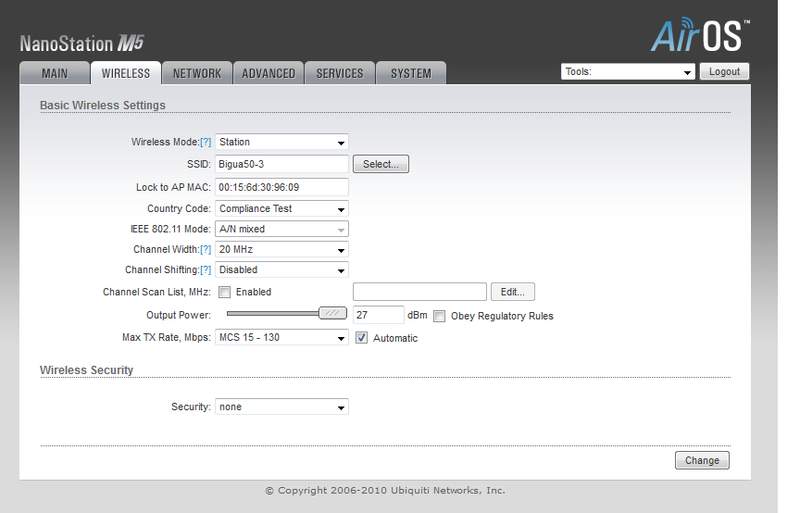Open help for Channel Width

click(x=206, y=249)
